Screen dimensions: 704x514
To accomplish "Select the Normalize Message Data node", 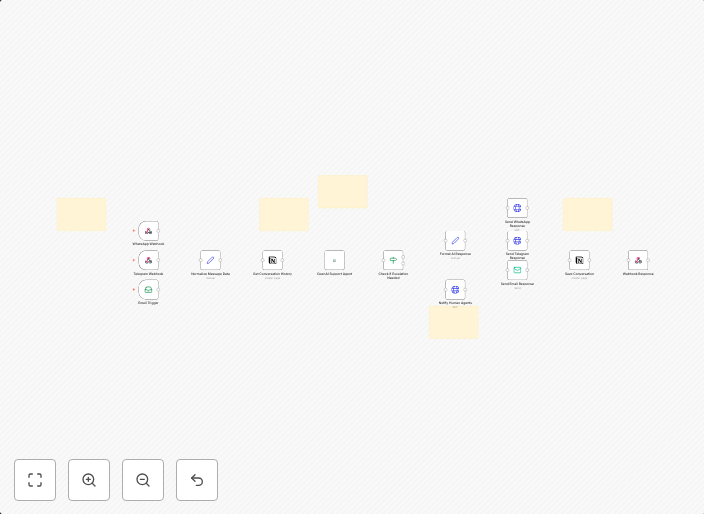I will (x=210, y=260).
